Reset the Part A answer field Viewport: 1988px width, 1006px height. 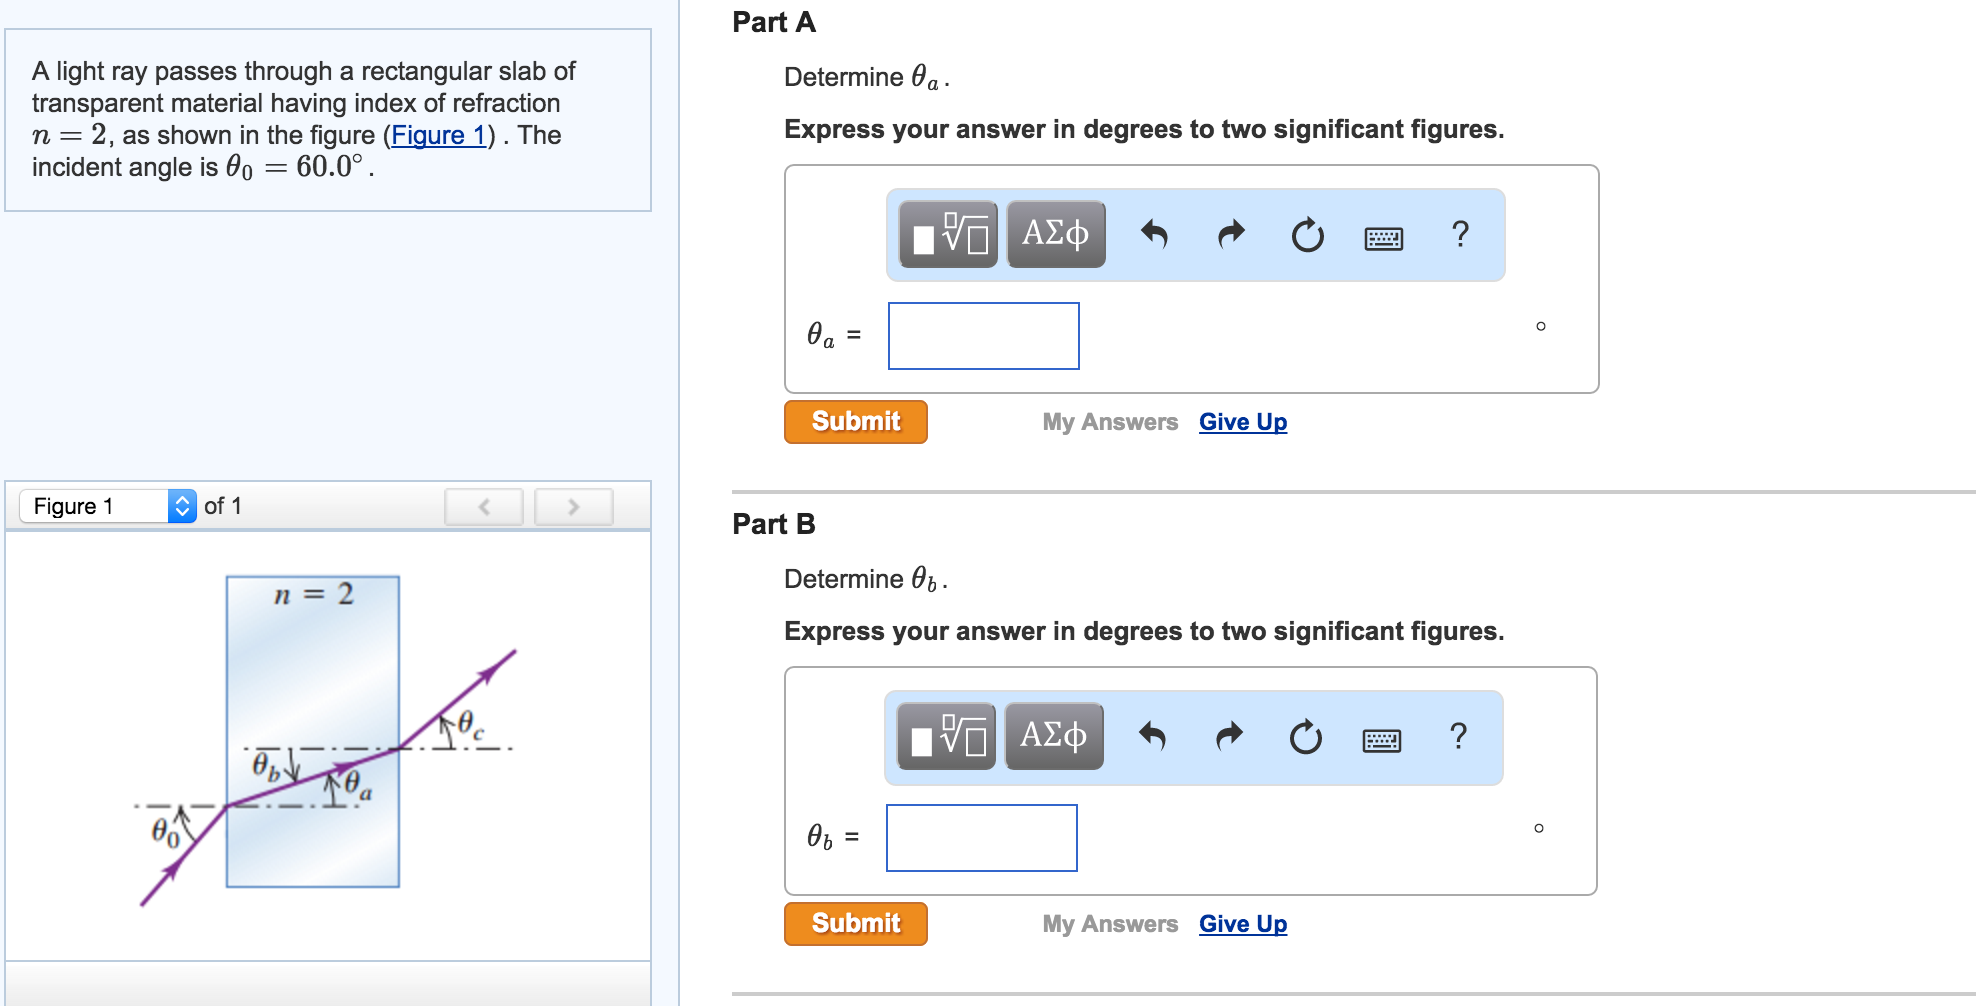click(1307, 235)
